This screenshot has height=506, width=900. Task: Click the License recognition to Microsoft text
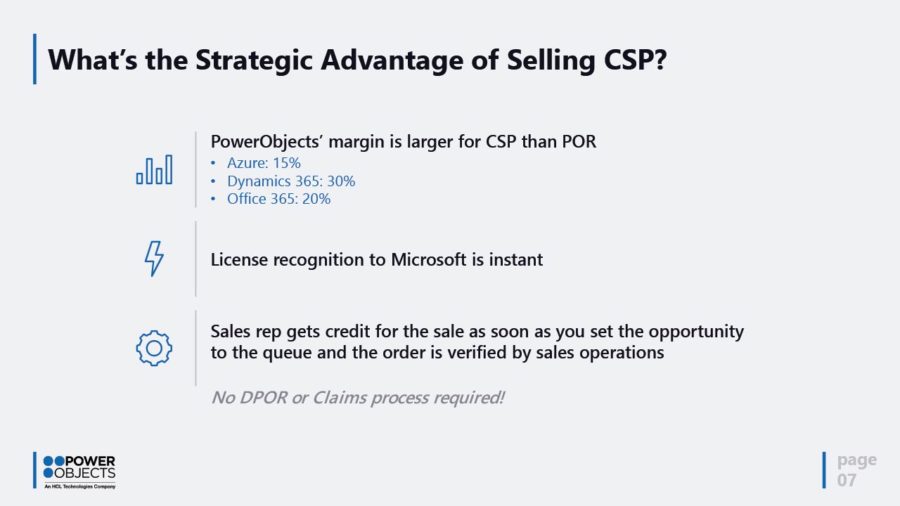[x=377, y=260]
